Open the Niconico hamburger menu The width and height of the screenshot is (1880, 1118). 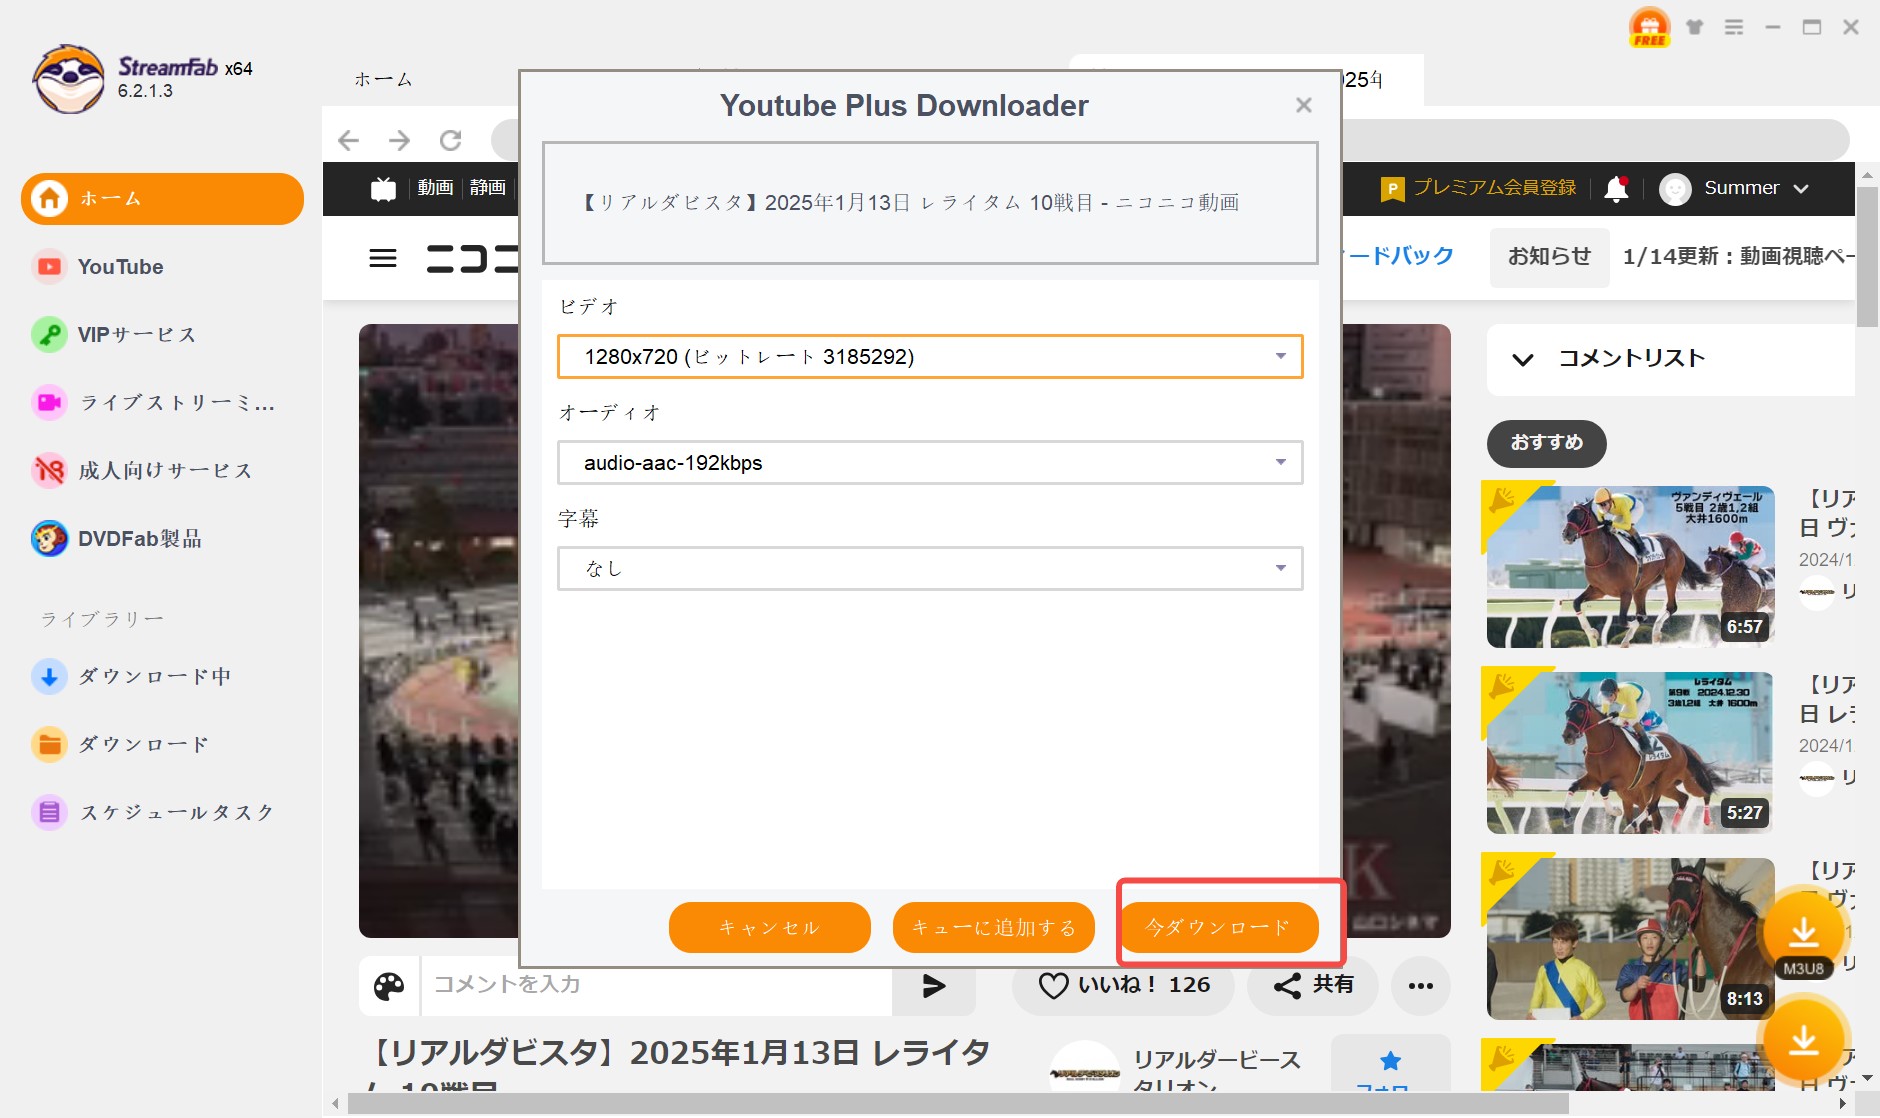pyautogui.click(x=383, y=259)
